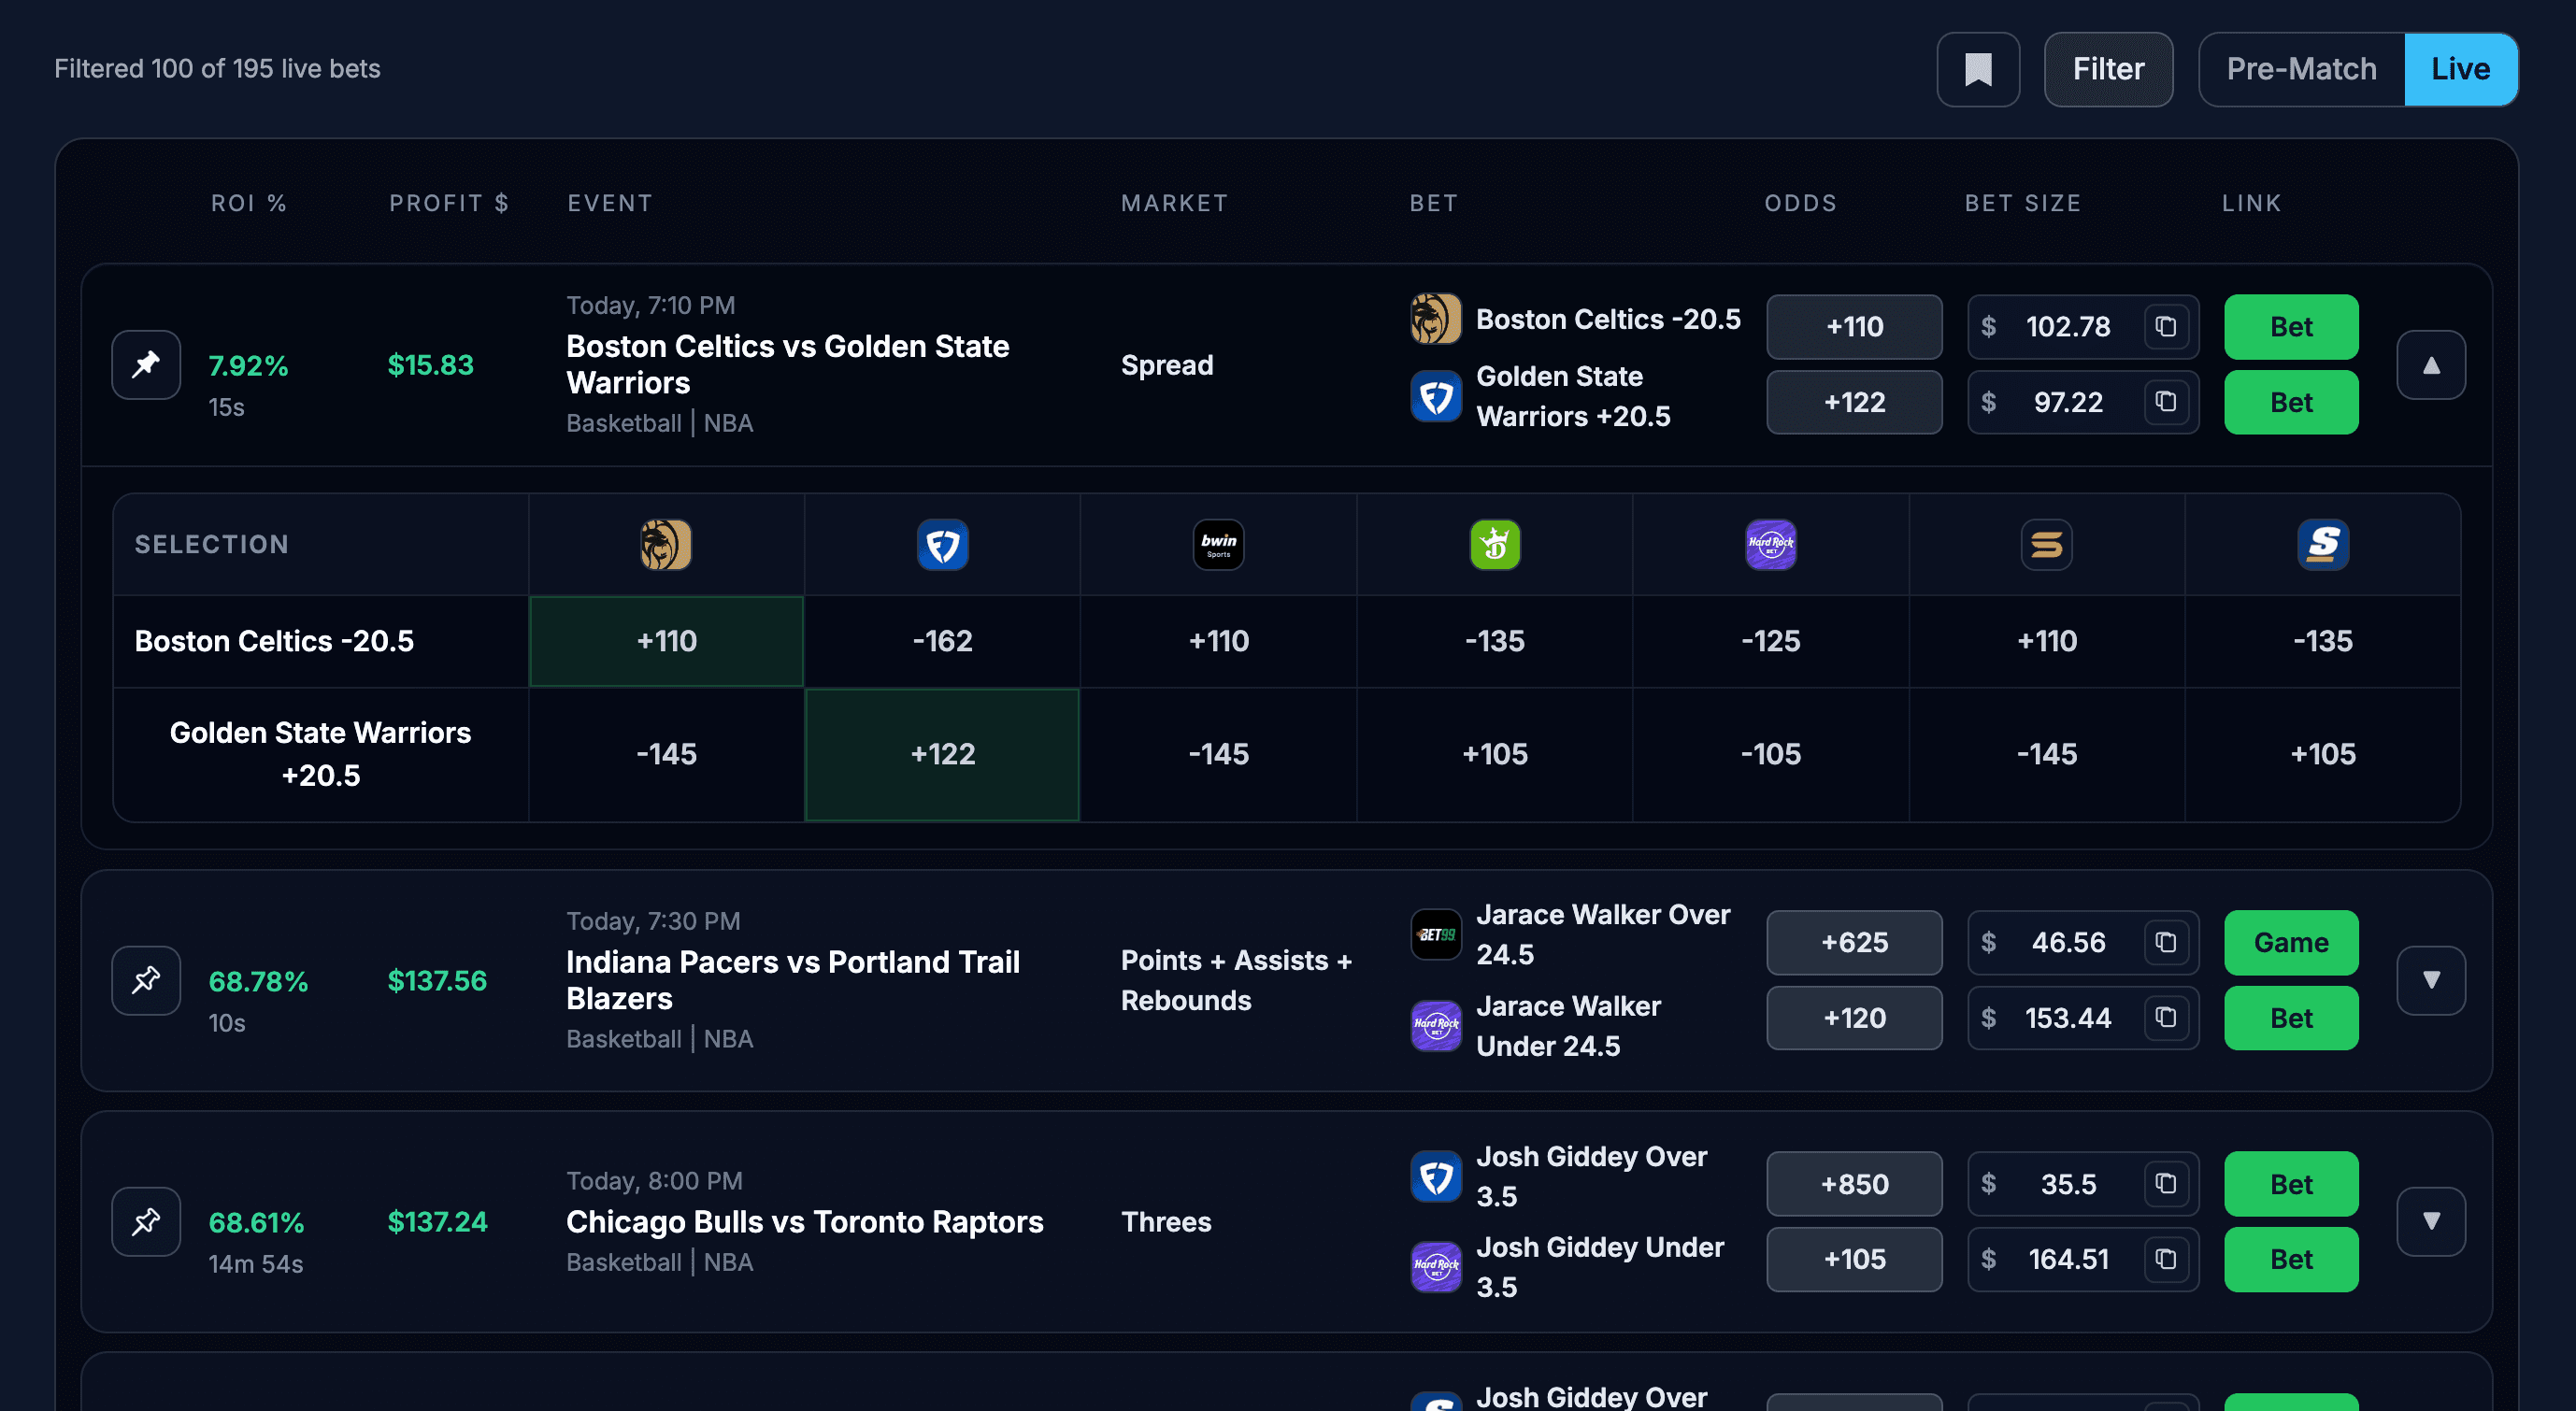The image size is (2576, 1411).
Task: Copy the $102.78 bet size using its copy icon
Action: coord(2165,327)
